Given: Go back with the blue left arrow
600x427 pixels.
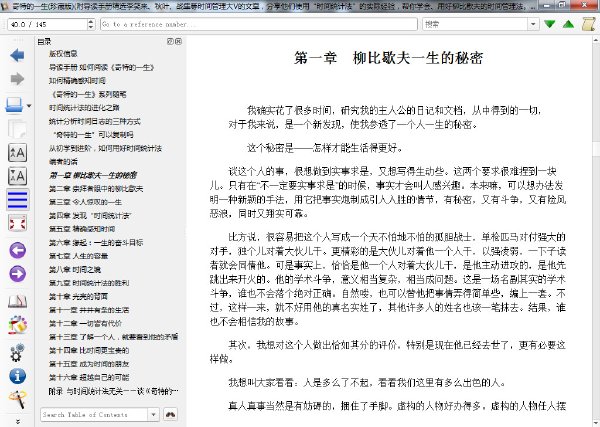Looking at the screenshot, I should click(17, 55).
